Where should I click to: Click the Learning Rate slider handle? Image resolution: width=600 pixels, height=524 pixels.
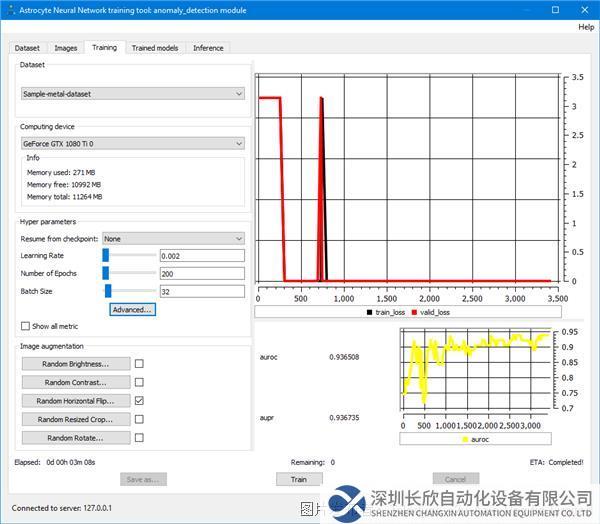(x=105, y=256)
